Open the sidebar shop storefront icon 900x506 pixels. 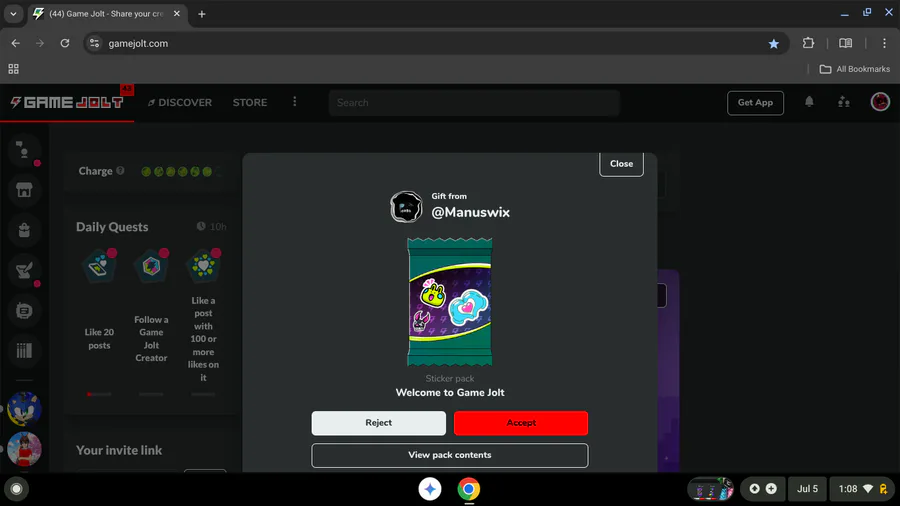[24, 190]
